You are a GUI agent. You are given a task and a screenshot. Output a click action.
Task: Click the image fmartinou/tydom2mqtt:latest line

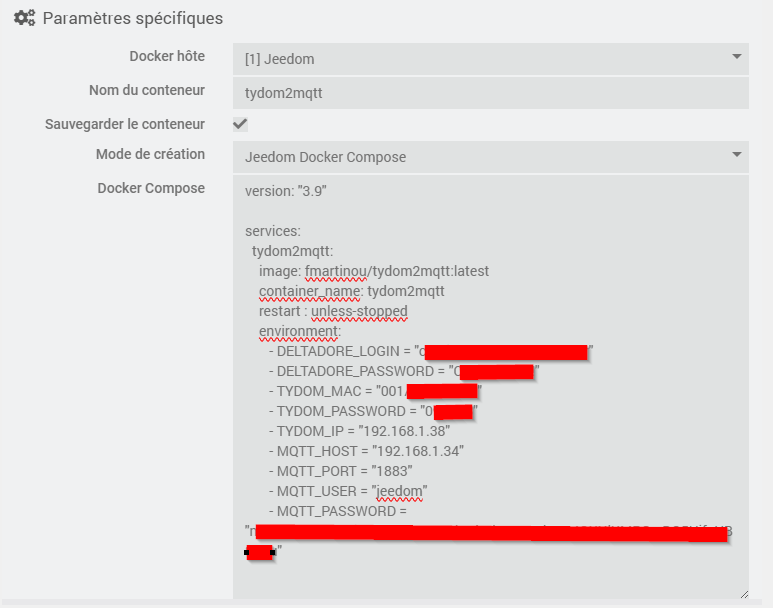point(373,271)
